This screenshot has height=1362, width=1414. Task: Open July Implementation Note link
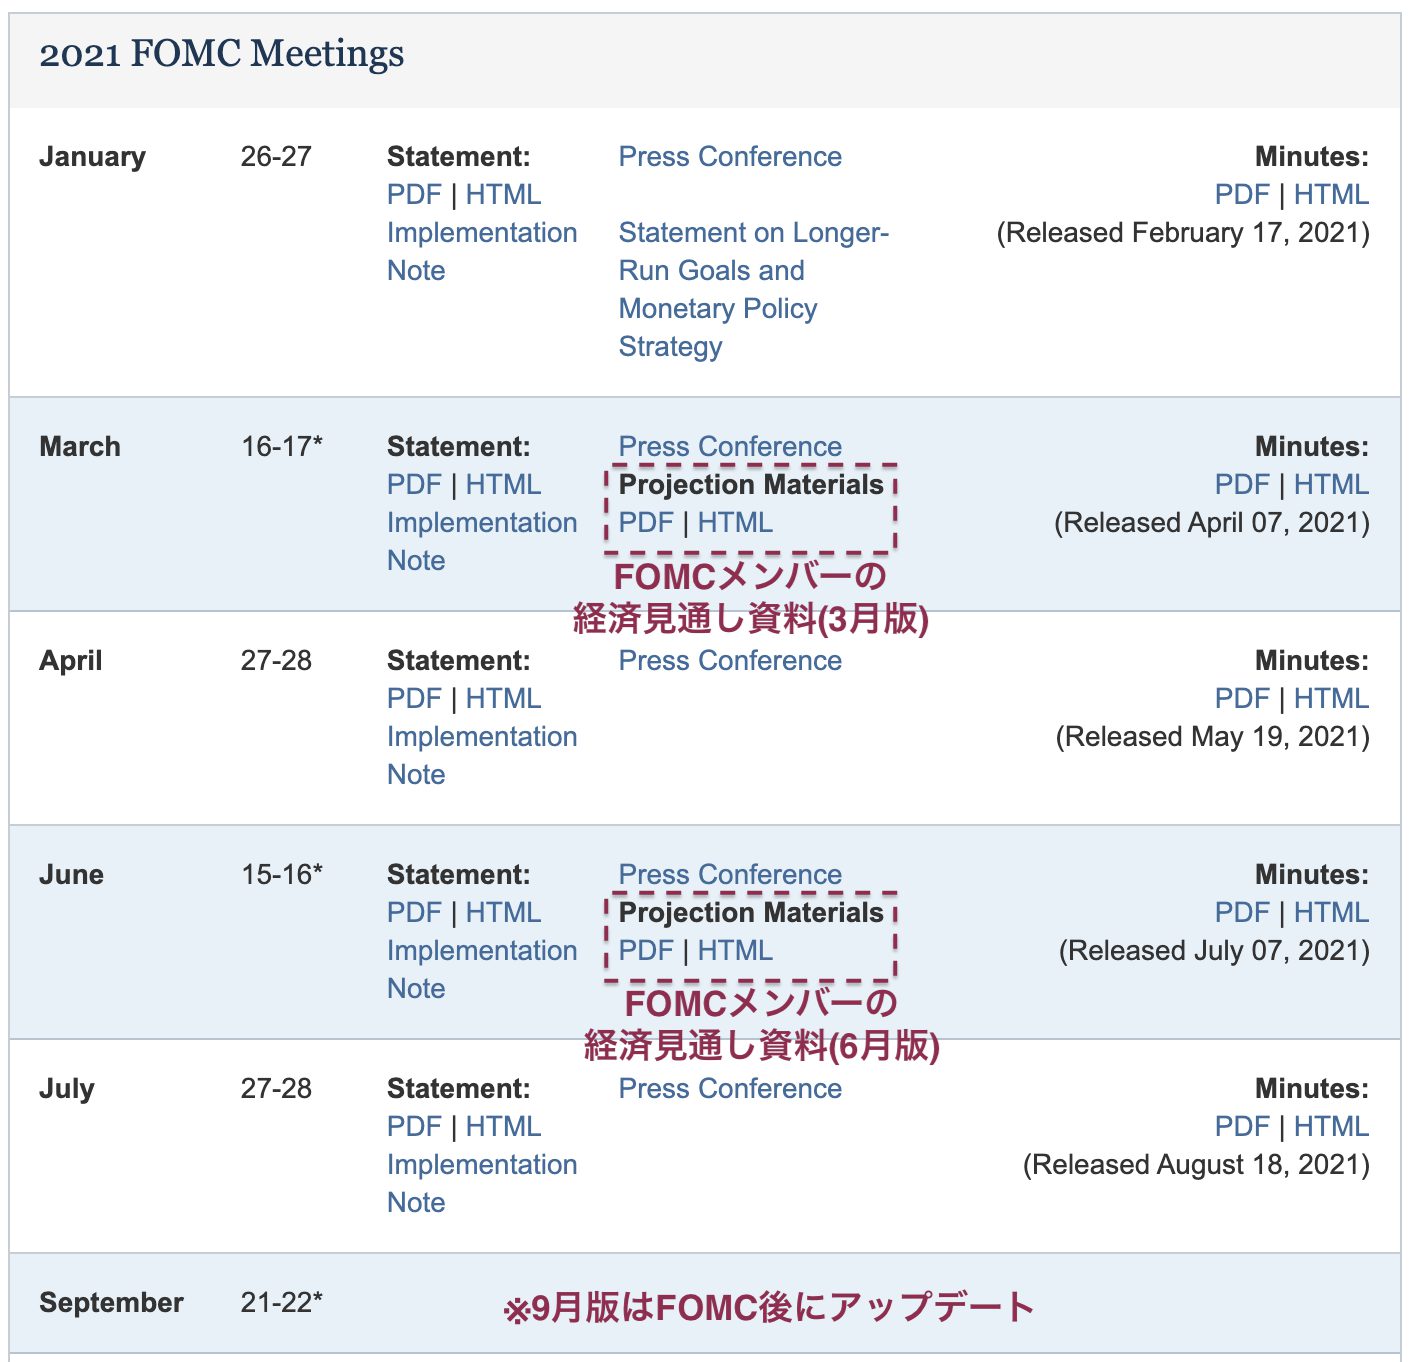(x=482, y=1184)
